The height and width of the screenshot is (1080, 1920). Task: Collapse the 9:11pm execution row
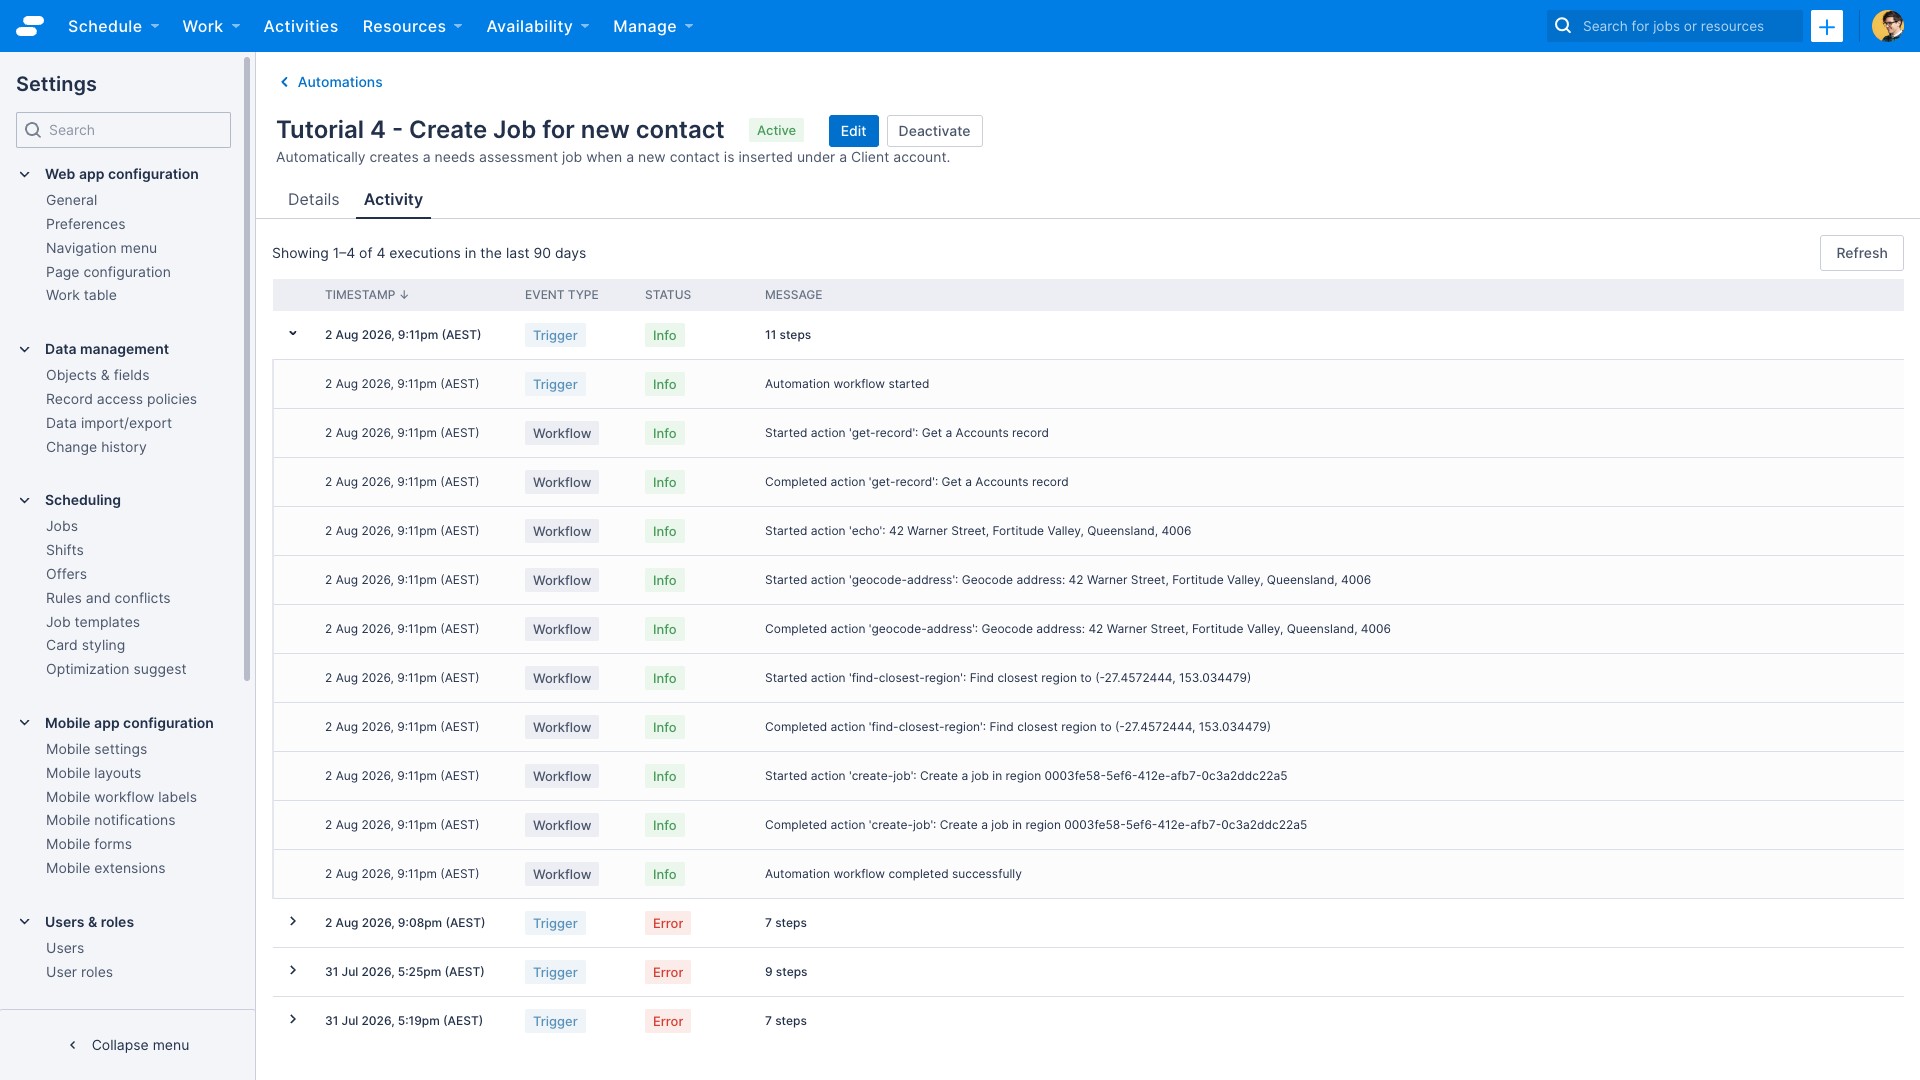293,334
